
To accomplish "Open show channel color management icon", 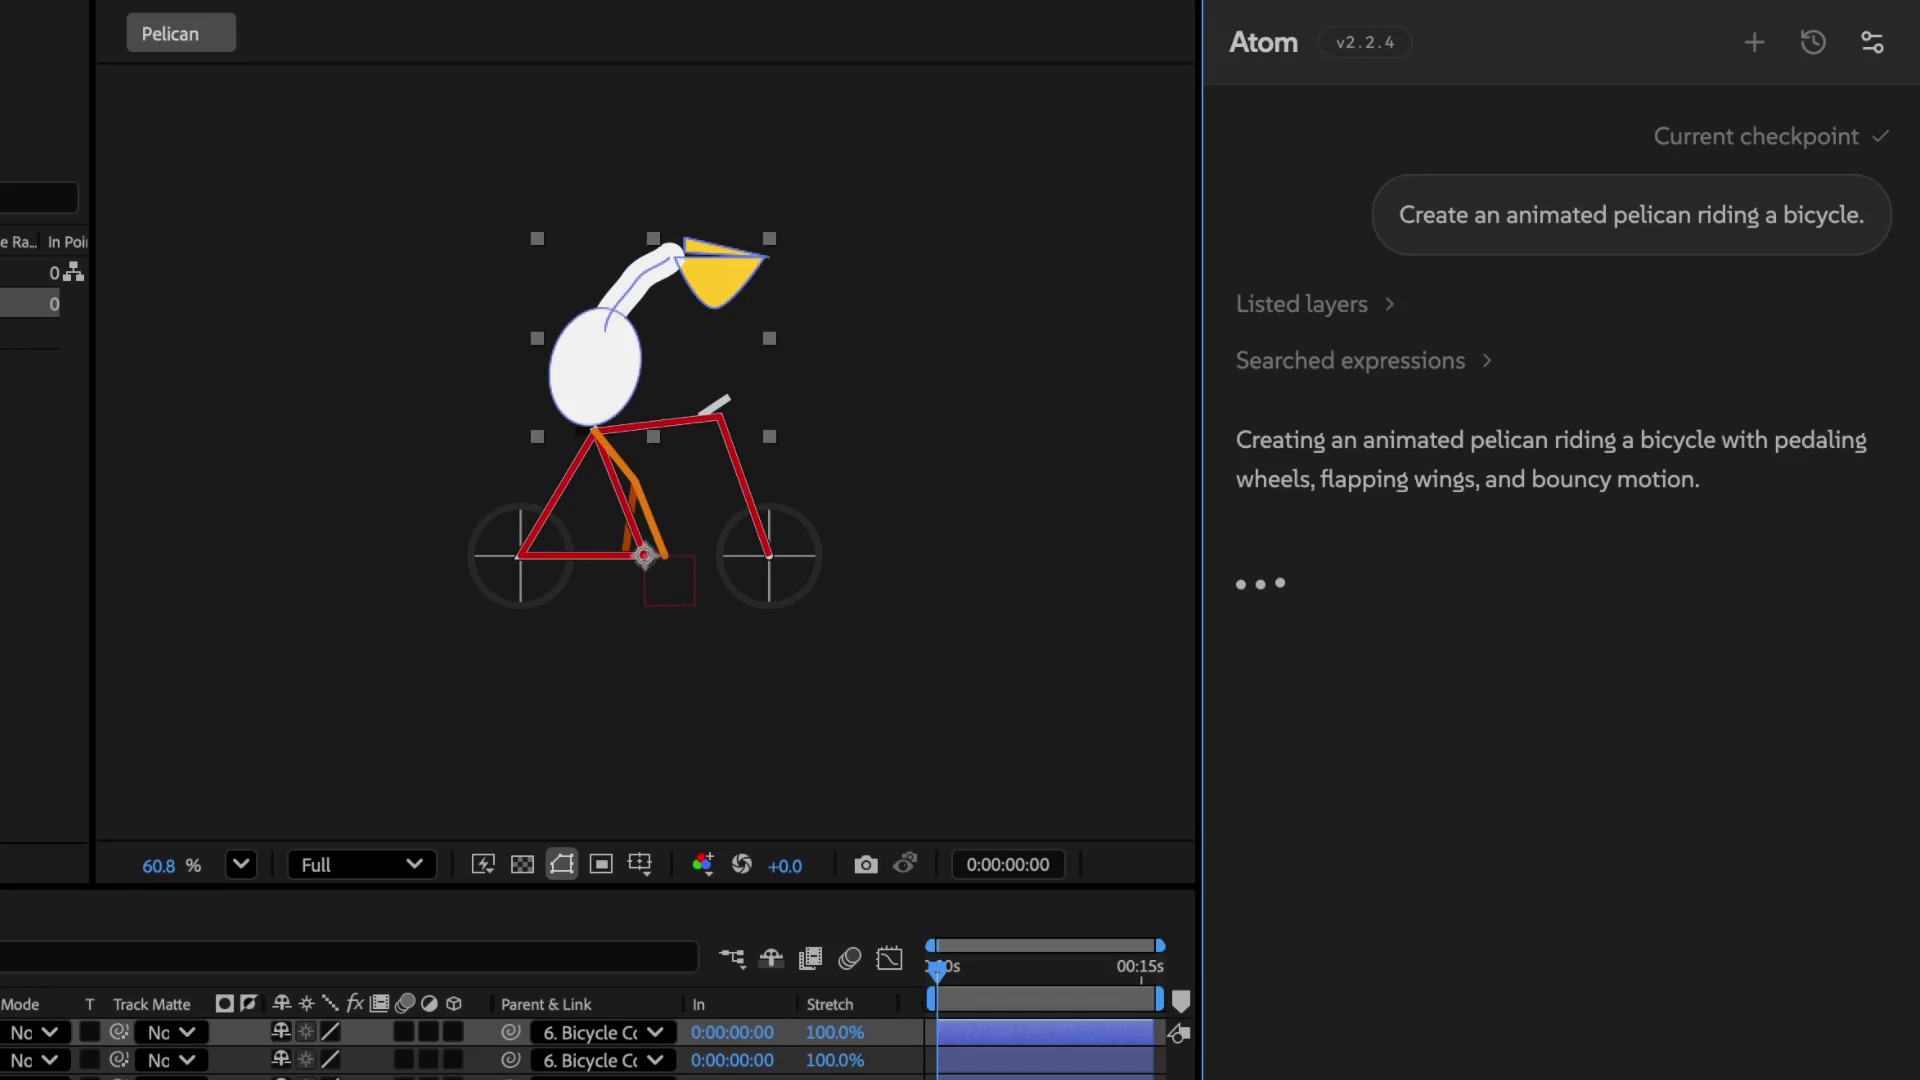I will 703,865.
